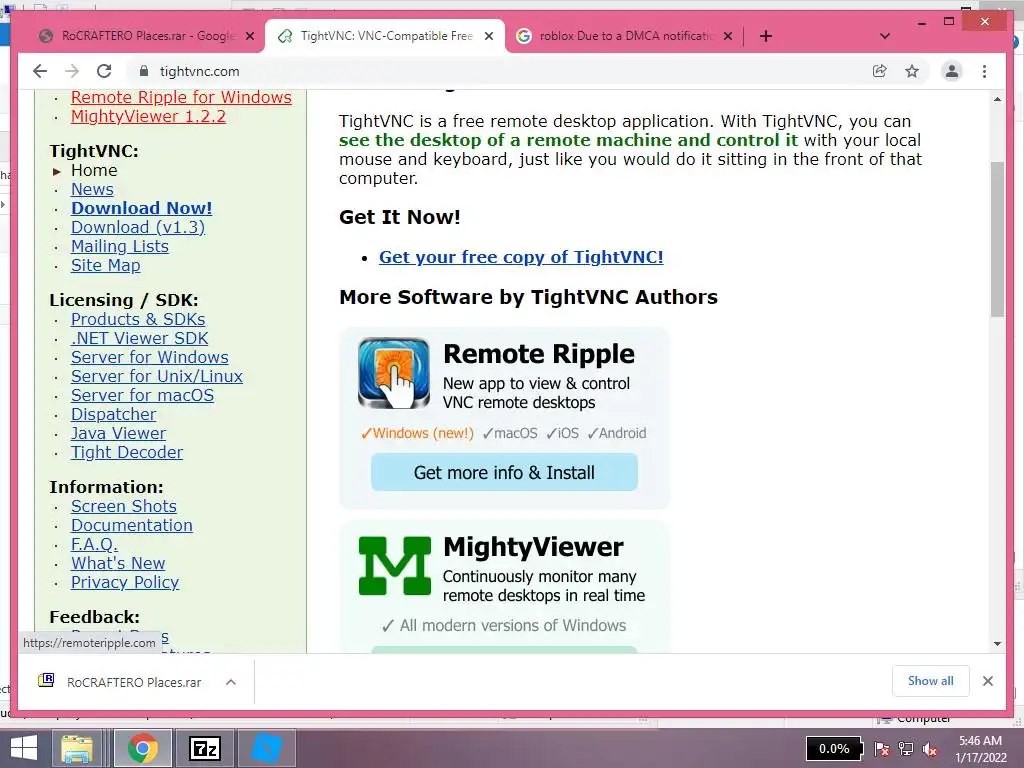Open Get your free copy of TightVNC link
Viewport: 1024px width, 768px height.
coord(521,257)
